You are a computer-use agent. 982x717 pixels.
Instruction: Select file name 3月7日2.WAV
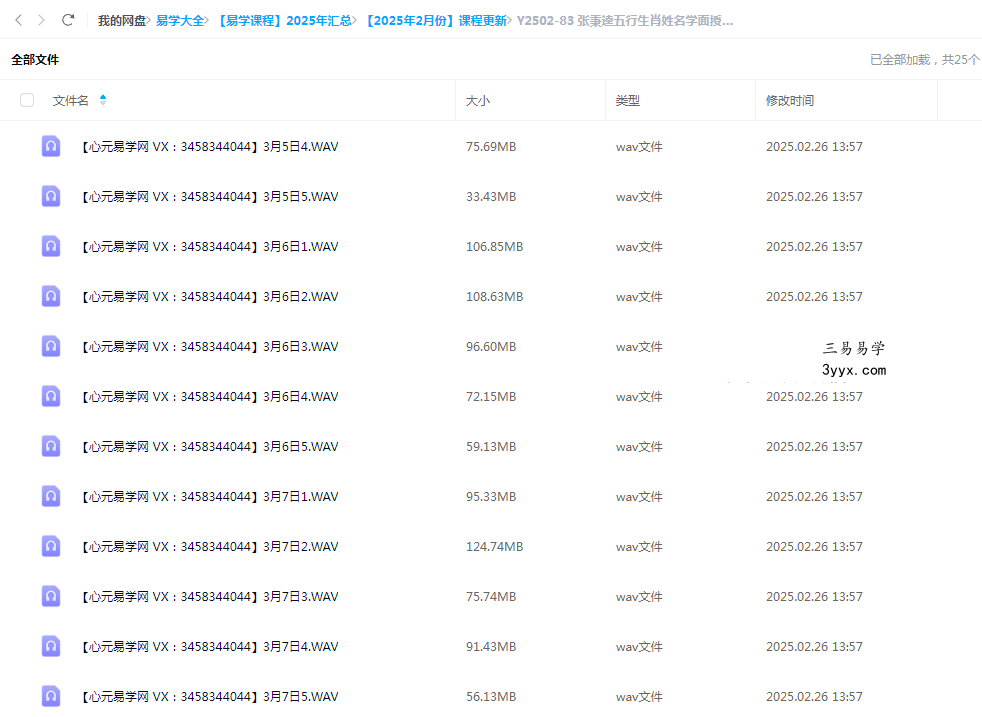tap(209, 547)
